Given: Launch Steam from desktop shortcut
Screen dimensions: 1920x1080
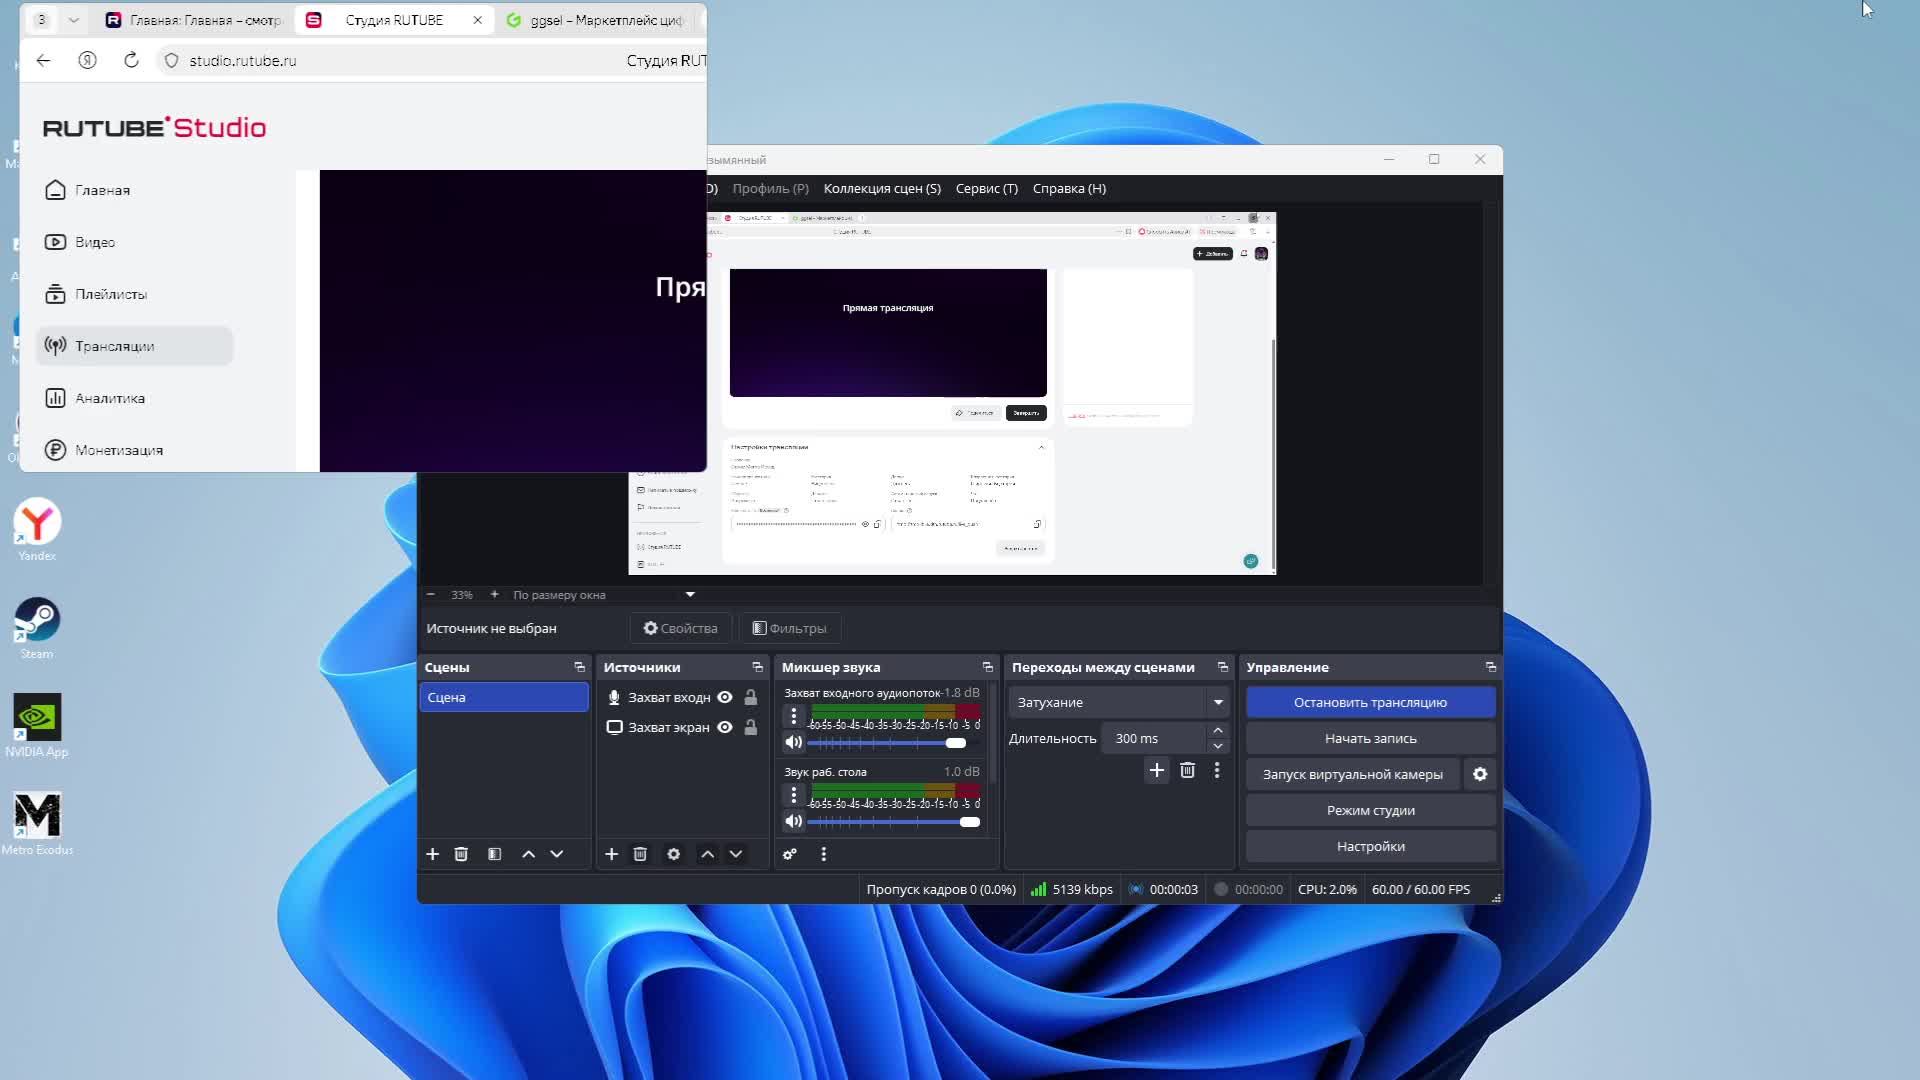Looking at the screenshot, I should (37, 620).
